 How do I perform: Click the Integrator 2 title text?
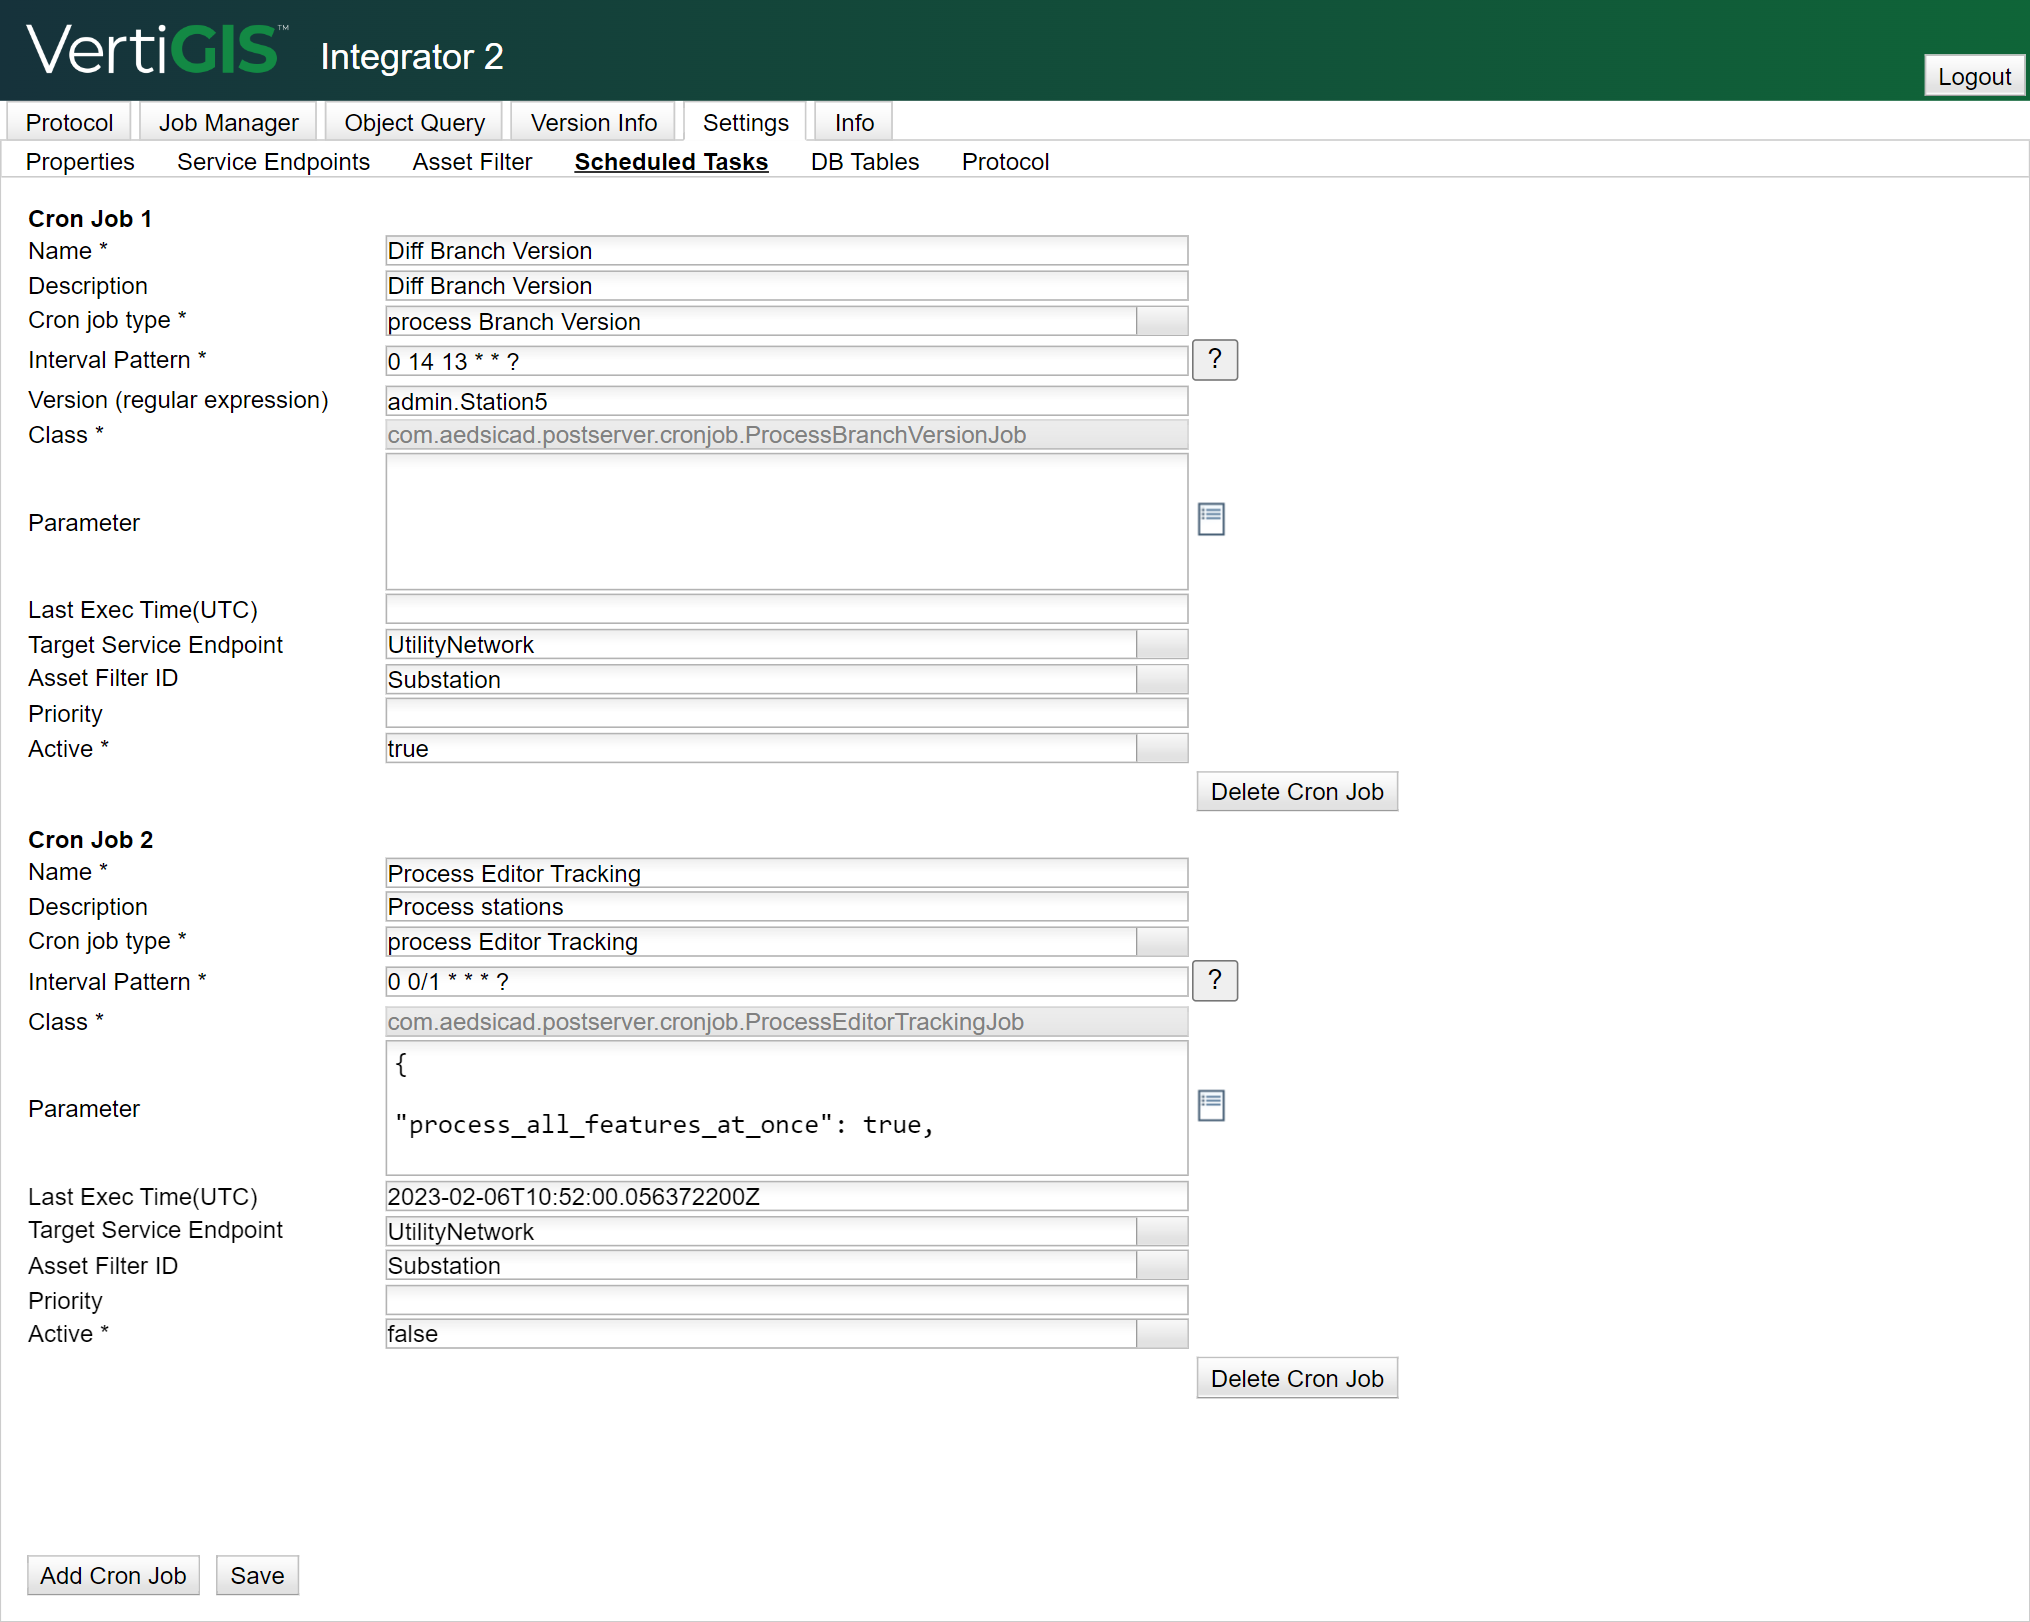411,56
